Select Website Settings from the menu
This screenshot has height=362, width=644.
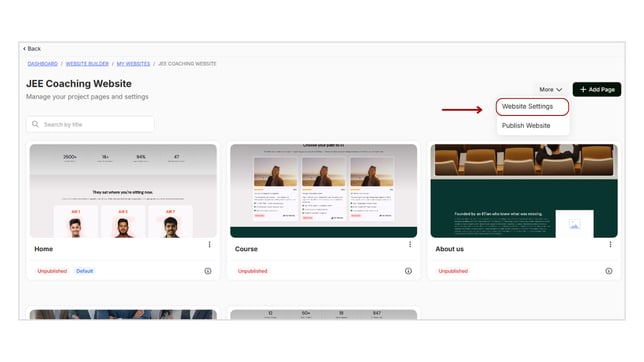[532, 107]
